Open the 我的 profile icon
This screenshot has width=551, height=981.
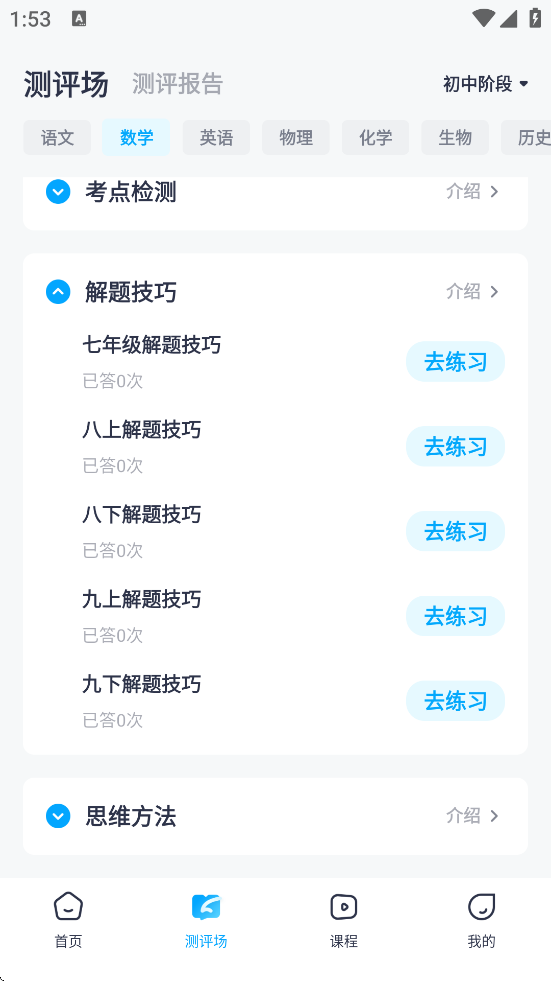point(481,907)
